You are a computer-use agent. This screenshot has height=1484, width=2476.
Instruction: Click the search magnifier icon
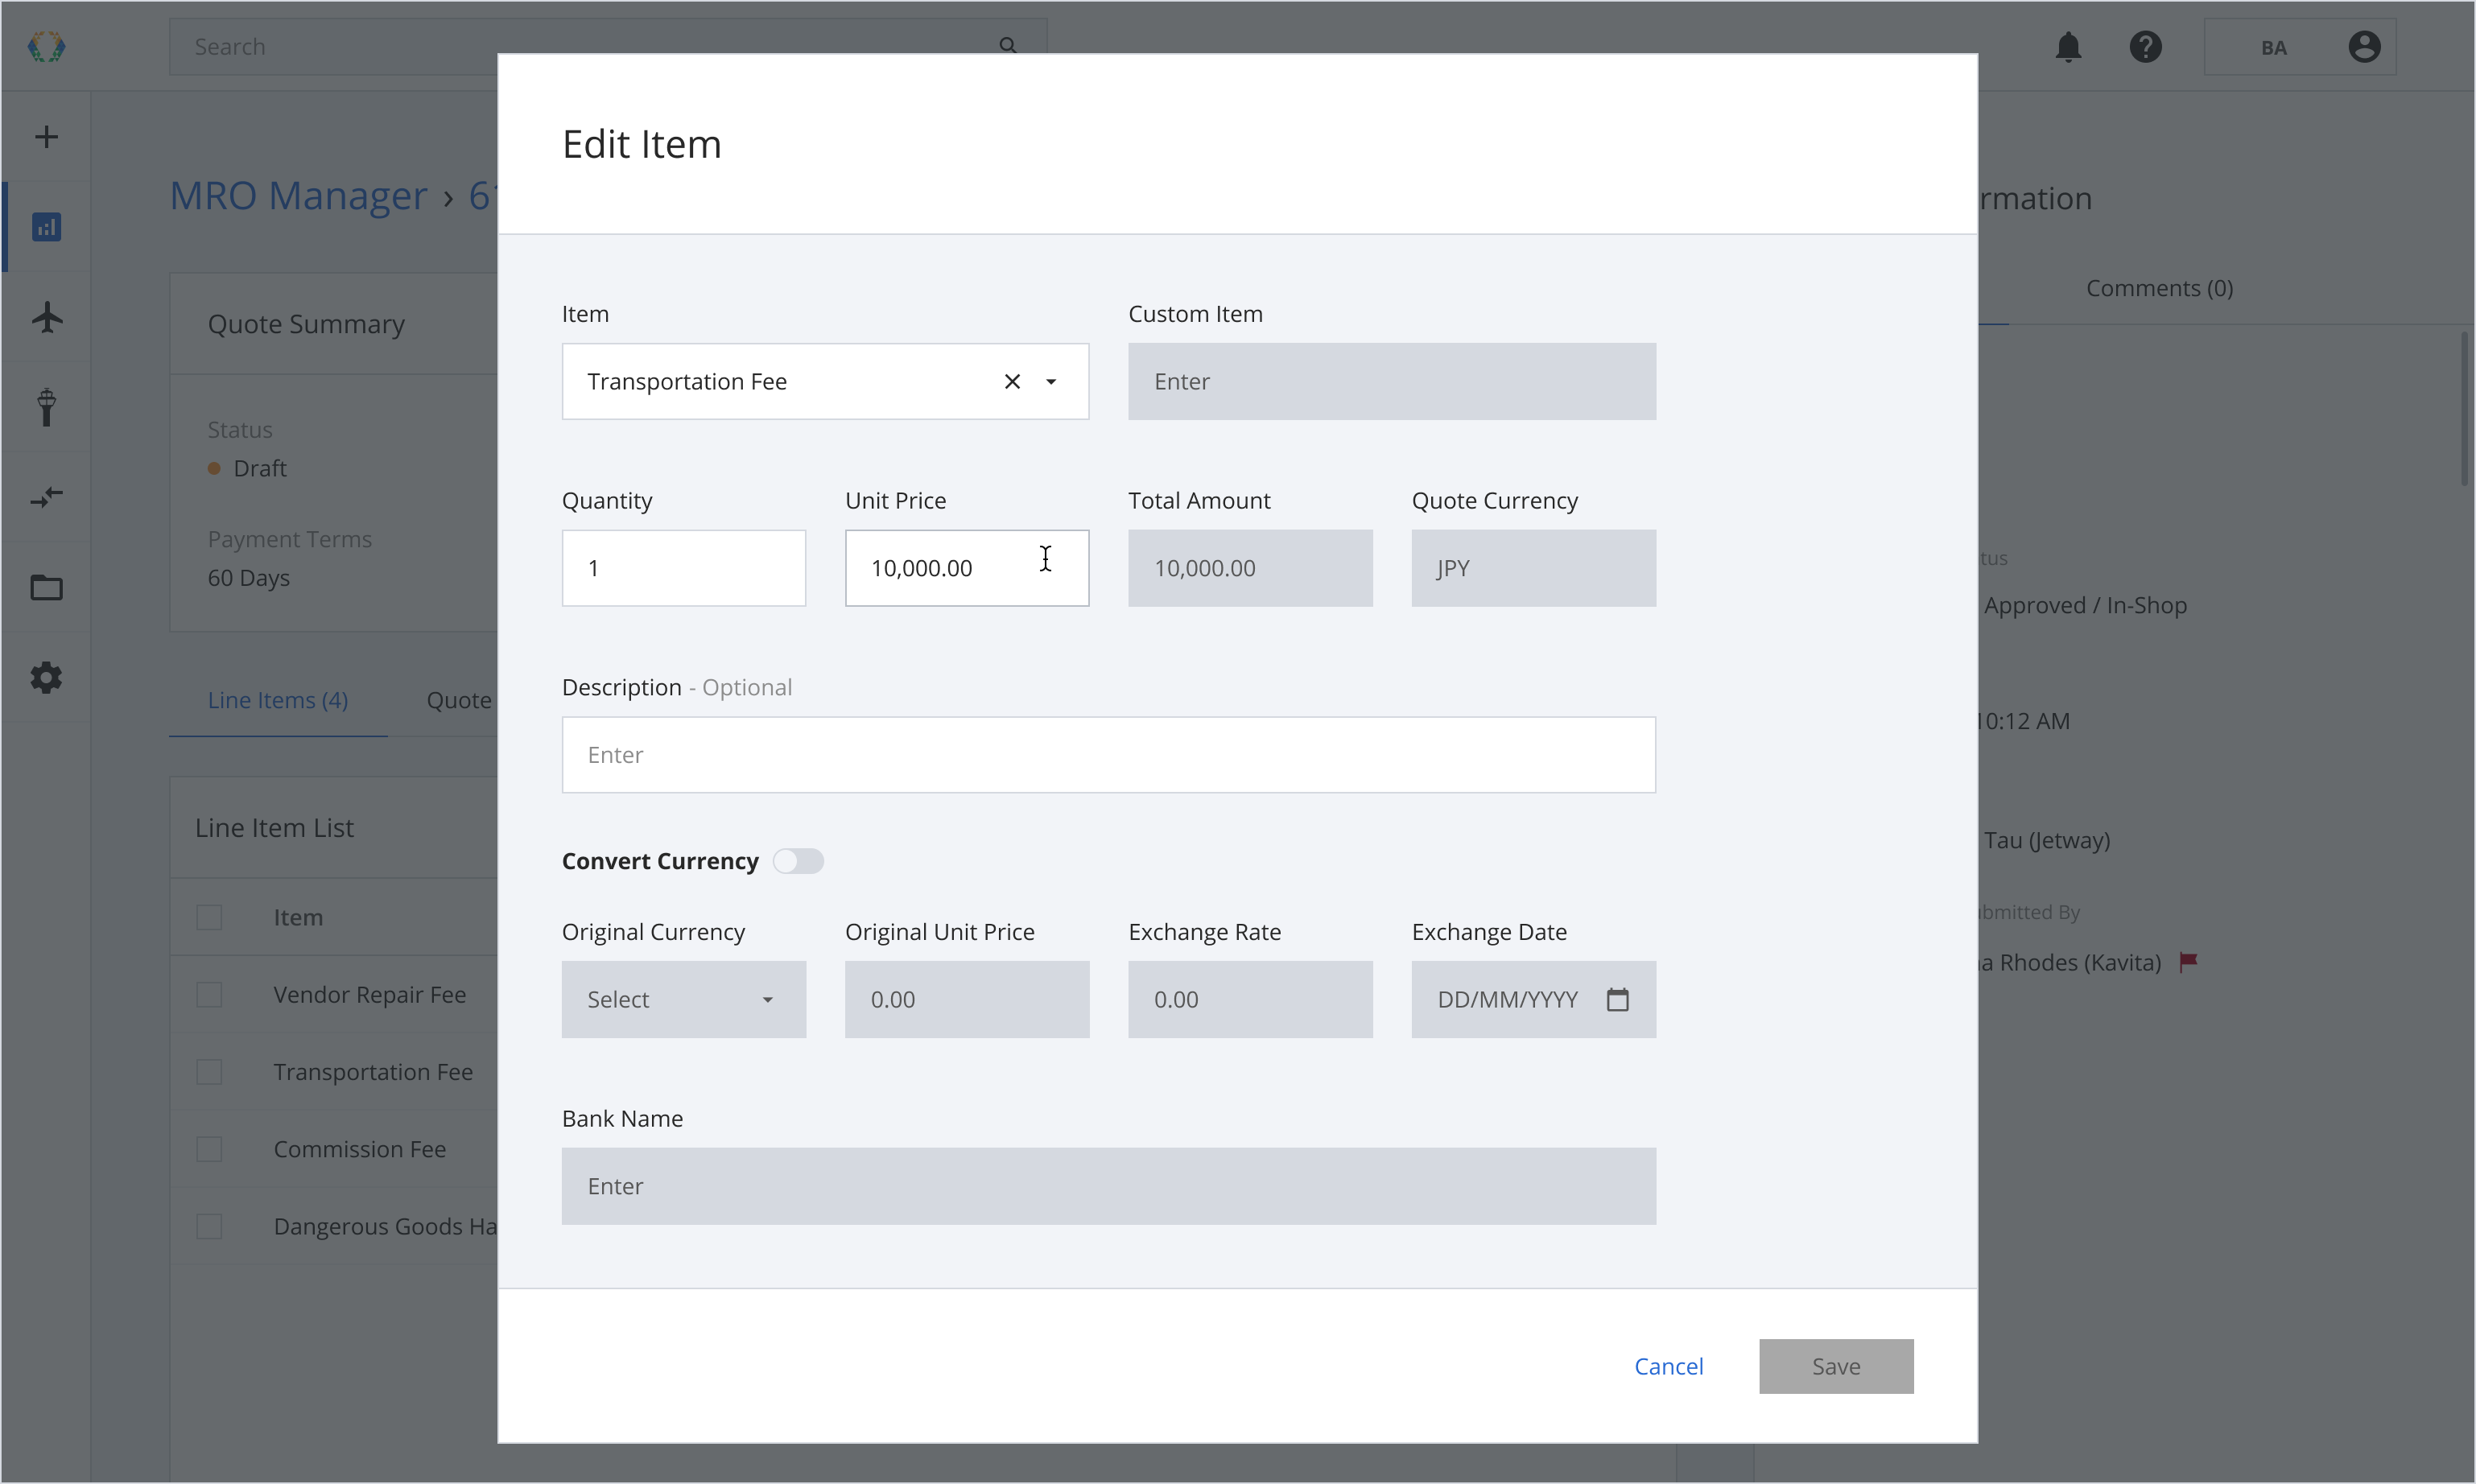1008,46
